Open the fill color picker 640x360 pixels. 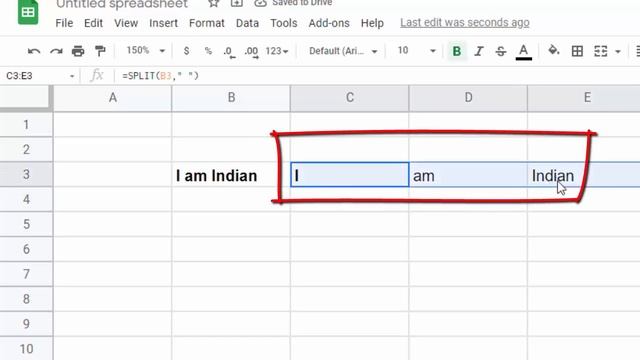pyautogui.click(x=553, y=51)
